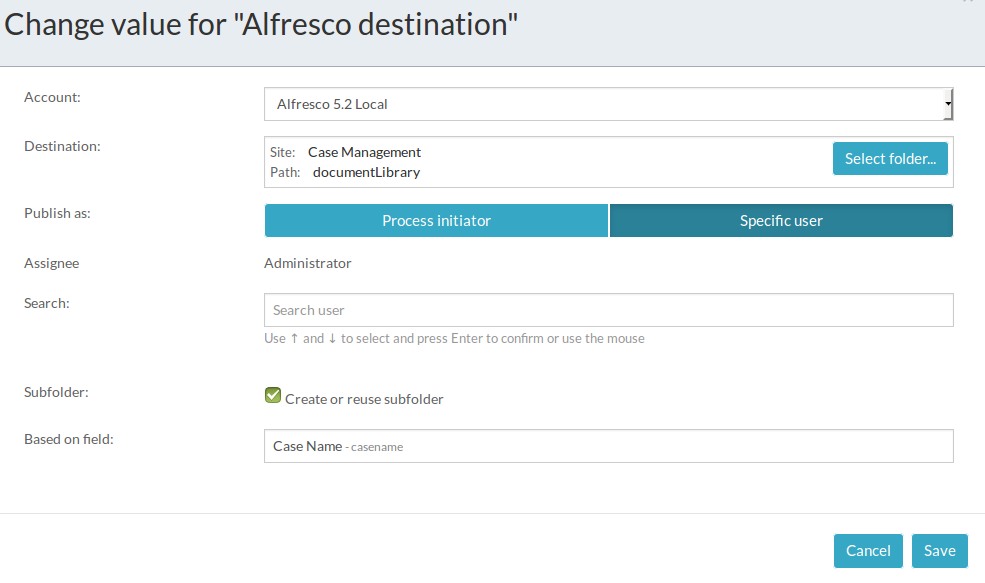This screenshot has height=583, width=985.
Task: Click the Select folder... button
Action: pyautogui.click(x=890, y=159)
